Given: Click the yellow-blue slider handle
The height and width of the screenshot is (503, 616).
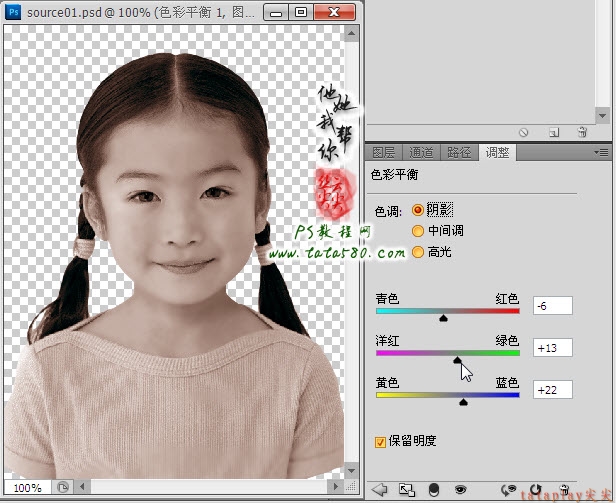Looking at the screenshot, I should tap(464, 402).
